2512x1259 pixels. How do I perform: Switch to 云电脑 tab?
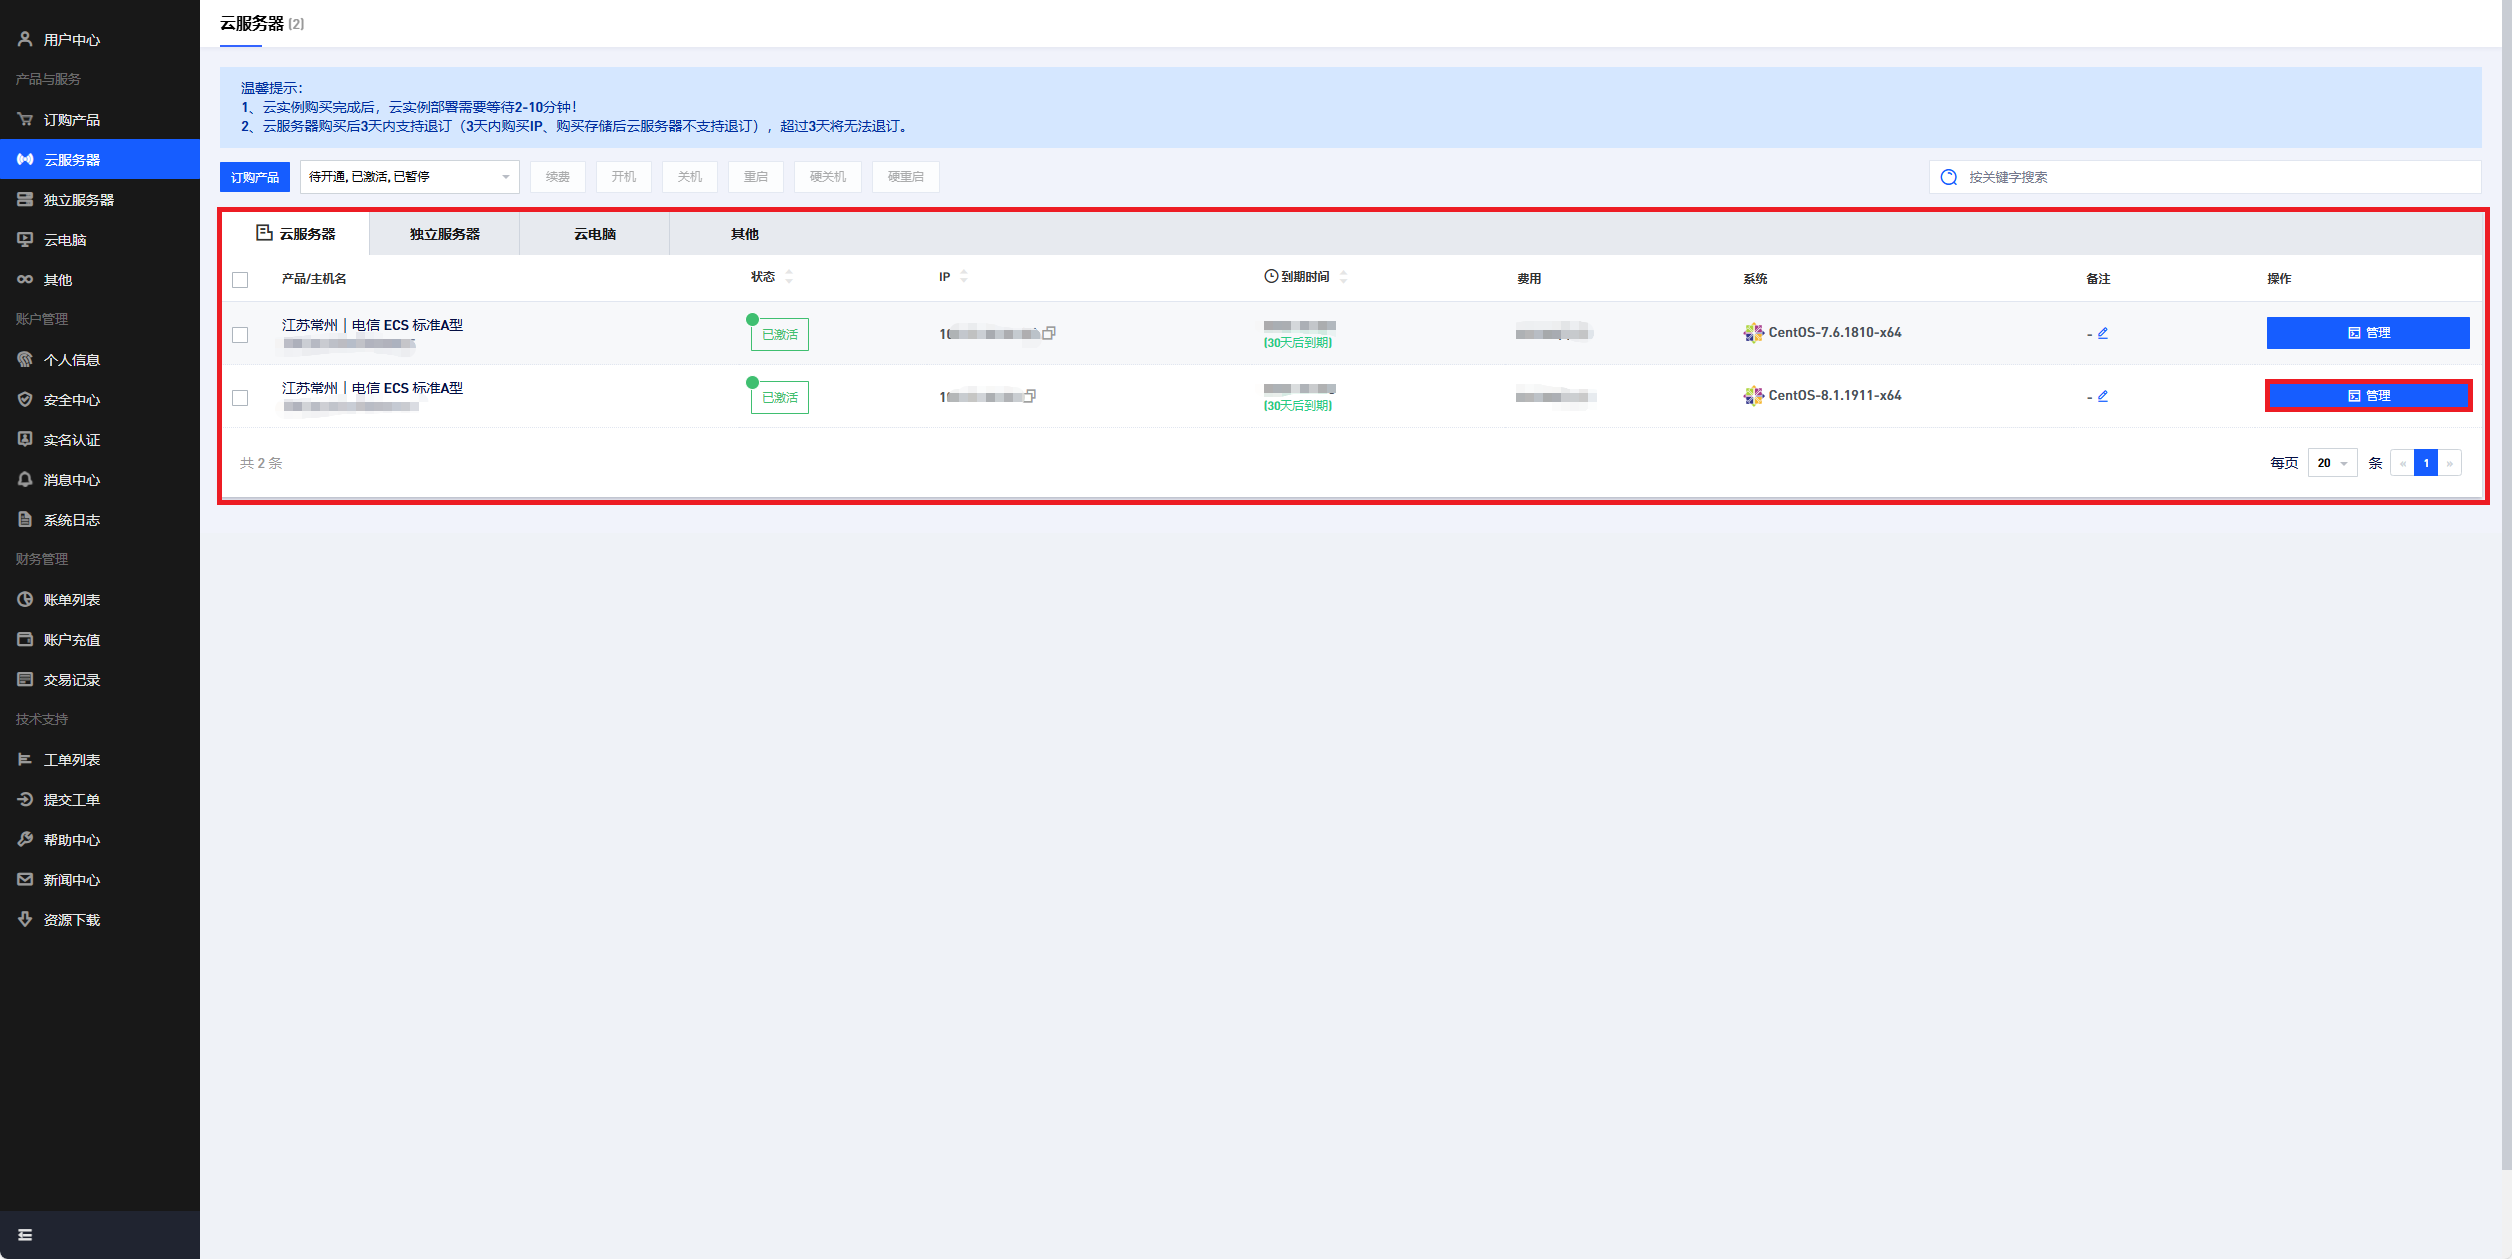click(594, 234)
